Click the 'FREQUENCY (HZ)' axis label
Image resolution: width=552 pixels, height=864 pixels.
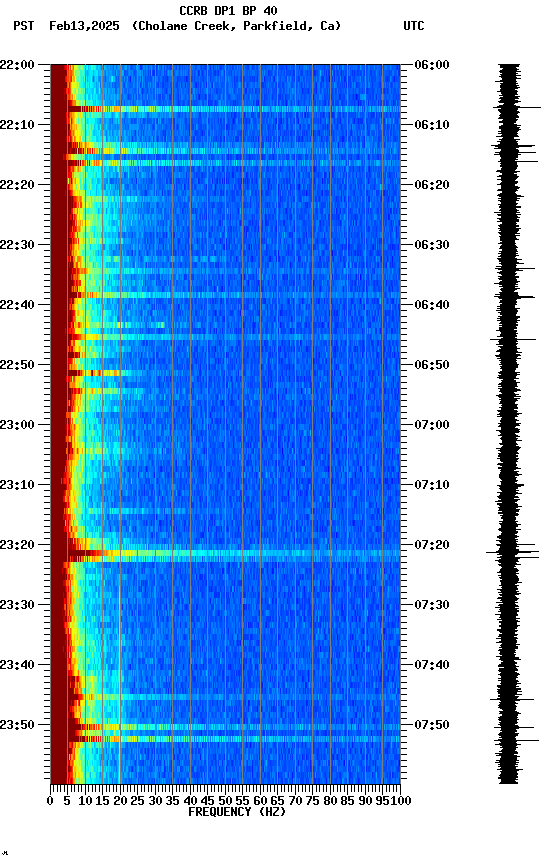(x=237, y=812)
